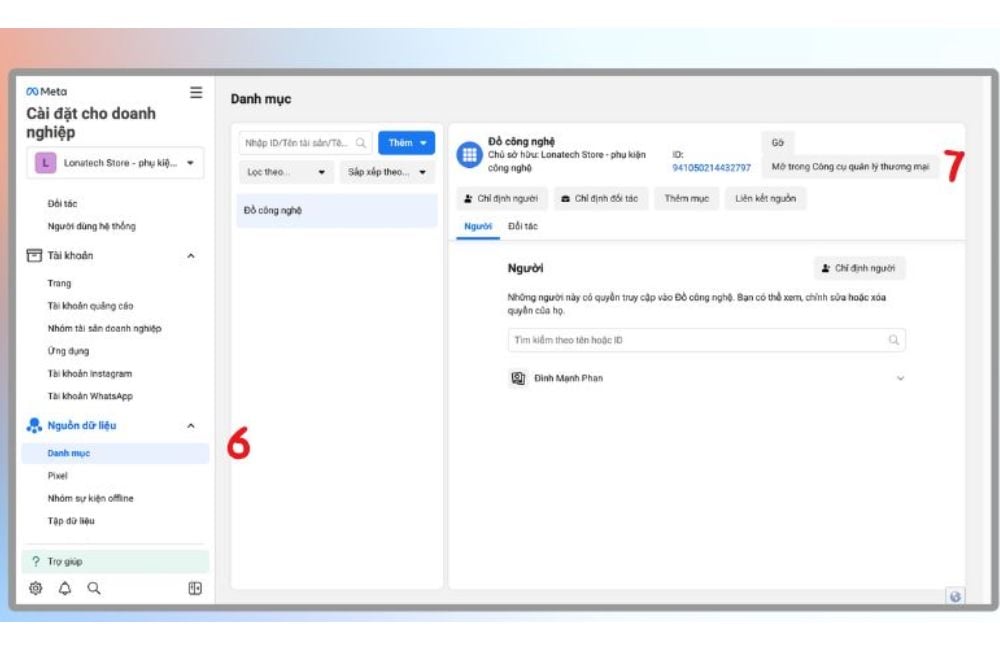Select Đồ công nghệ in catalog list
Image resolution: width=1000 pixels, height=650 pixels.
pyautogui.click(x=337, y=211)
